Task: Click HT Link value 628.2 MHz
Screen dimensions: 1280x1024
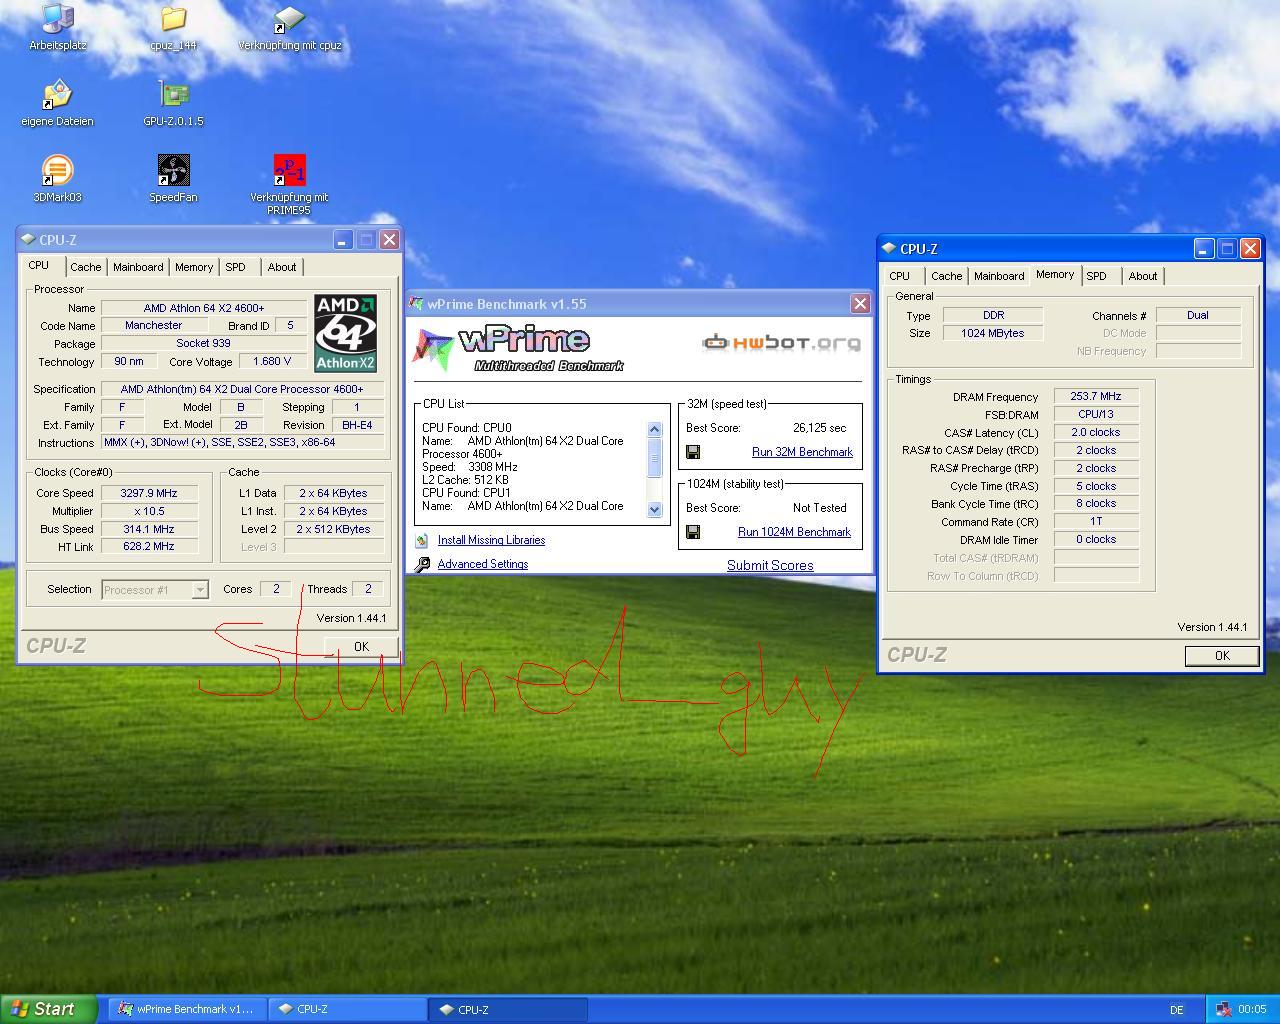Action: (149, 547)
